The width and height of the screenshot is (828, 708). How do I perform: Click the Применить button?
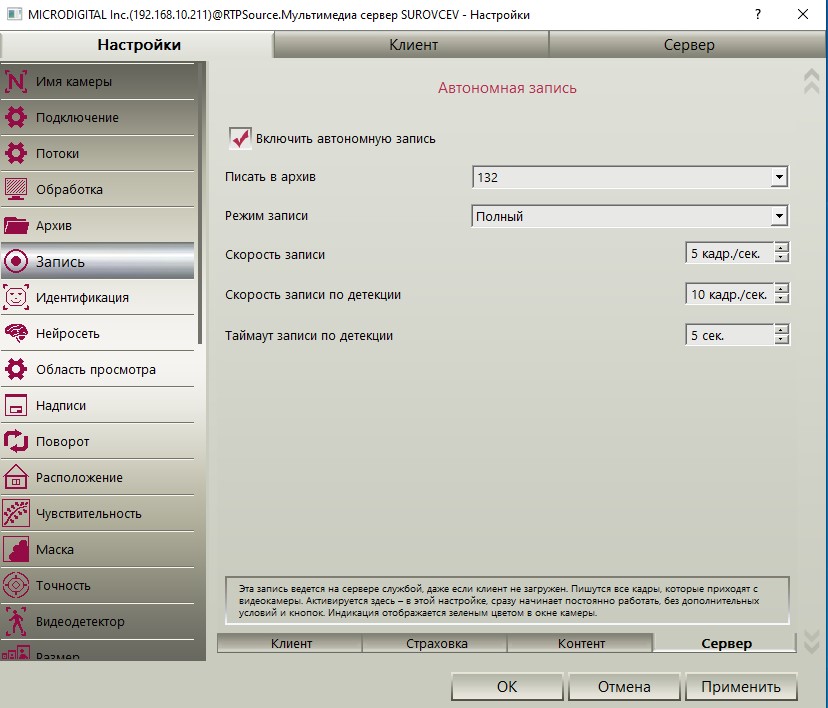click(741, 686)
